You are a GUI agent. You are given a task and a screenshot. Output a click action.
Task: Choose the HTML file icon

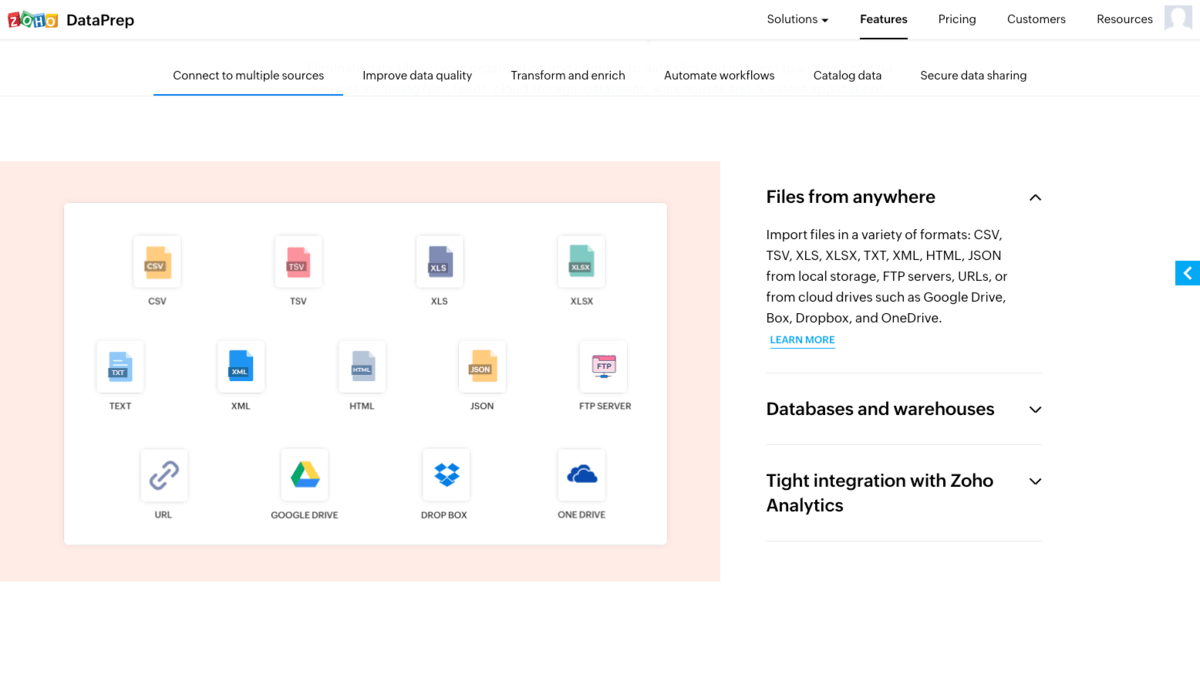pos(362,367)
